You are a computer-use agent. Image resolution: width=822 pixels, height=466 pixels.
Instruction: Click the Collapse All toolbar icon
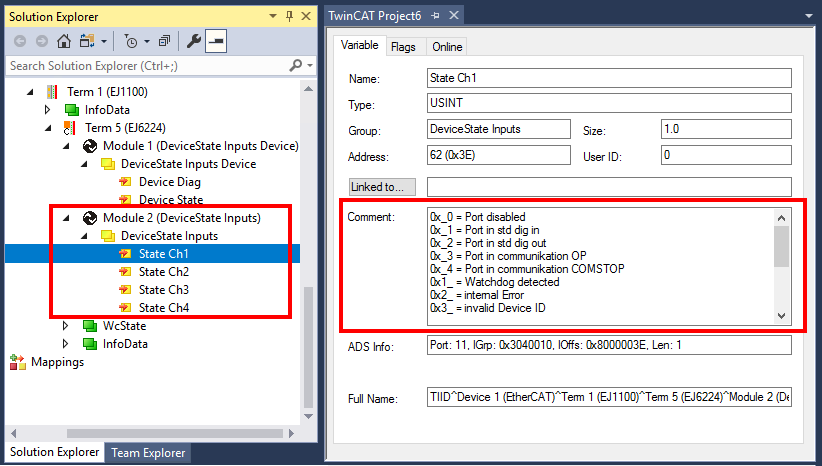[x=165, y=41]
